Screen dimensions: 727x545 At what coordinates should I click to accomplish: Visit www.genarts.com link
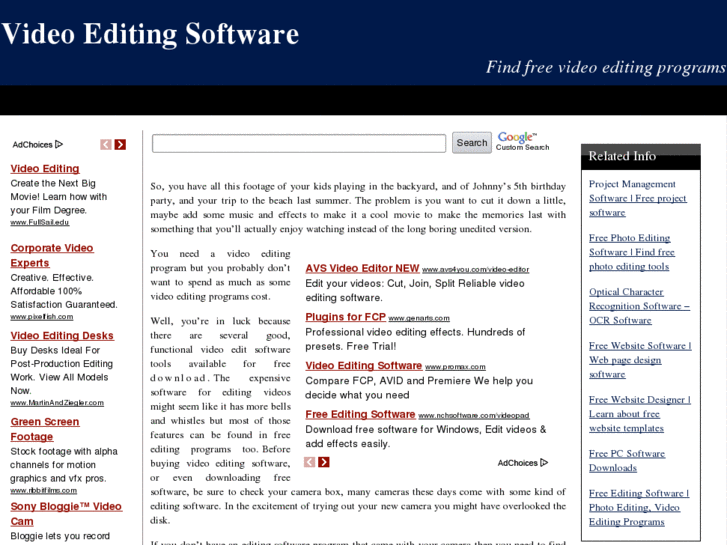coord(419,318)
